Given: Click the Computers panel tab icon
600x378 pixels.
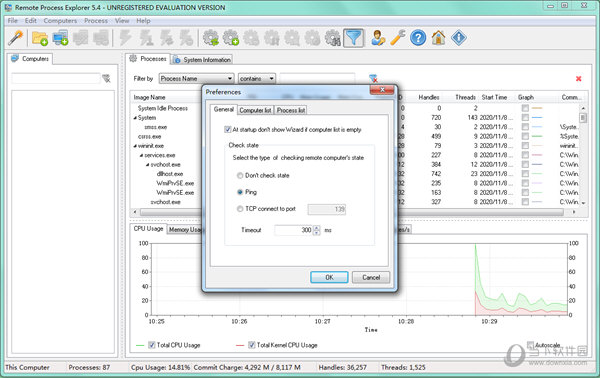Looking at the screenshot, I should click(x=15, y=59).
